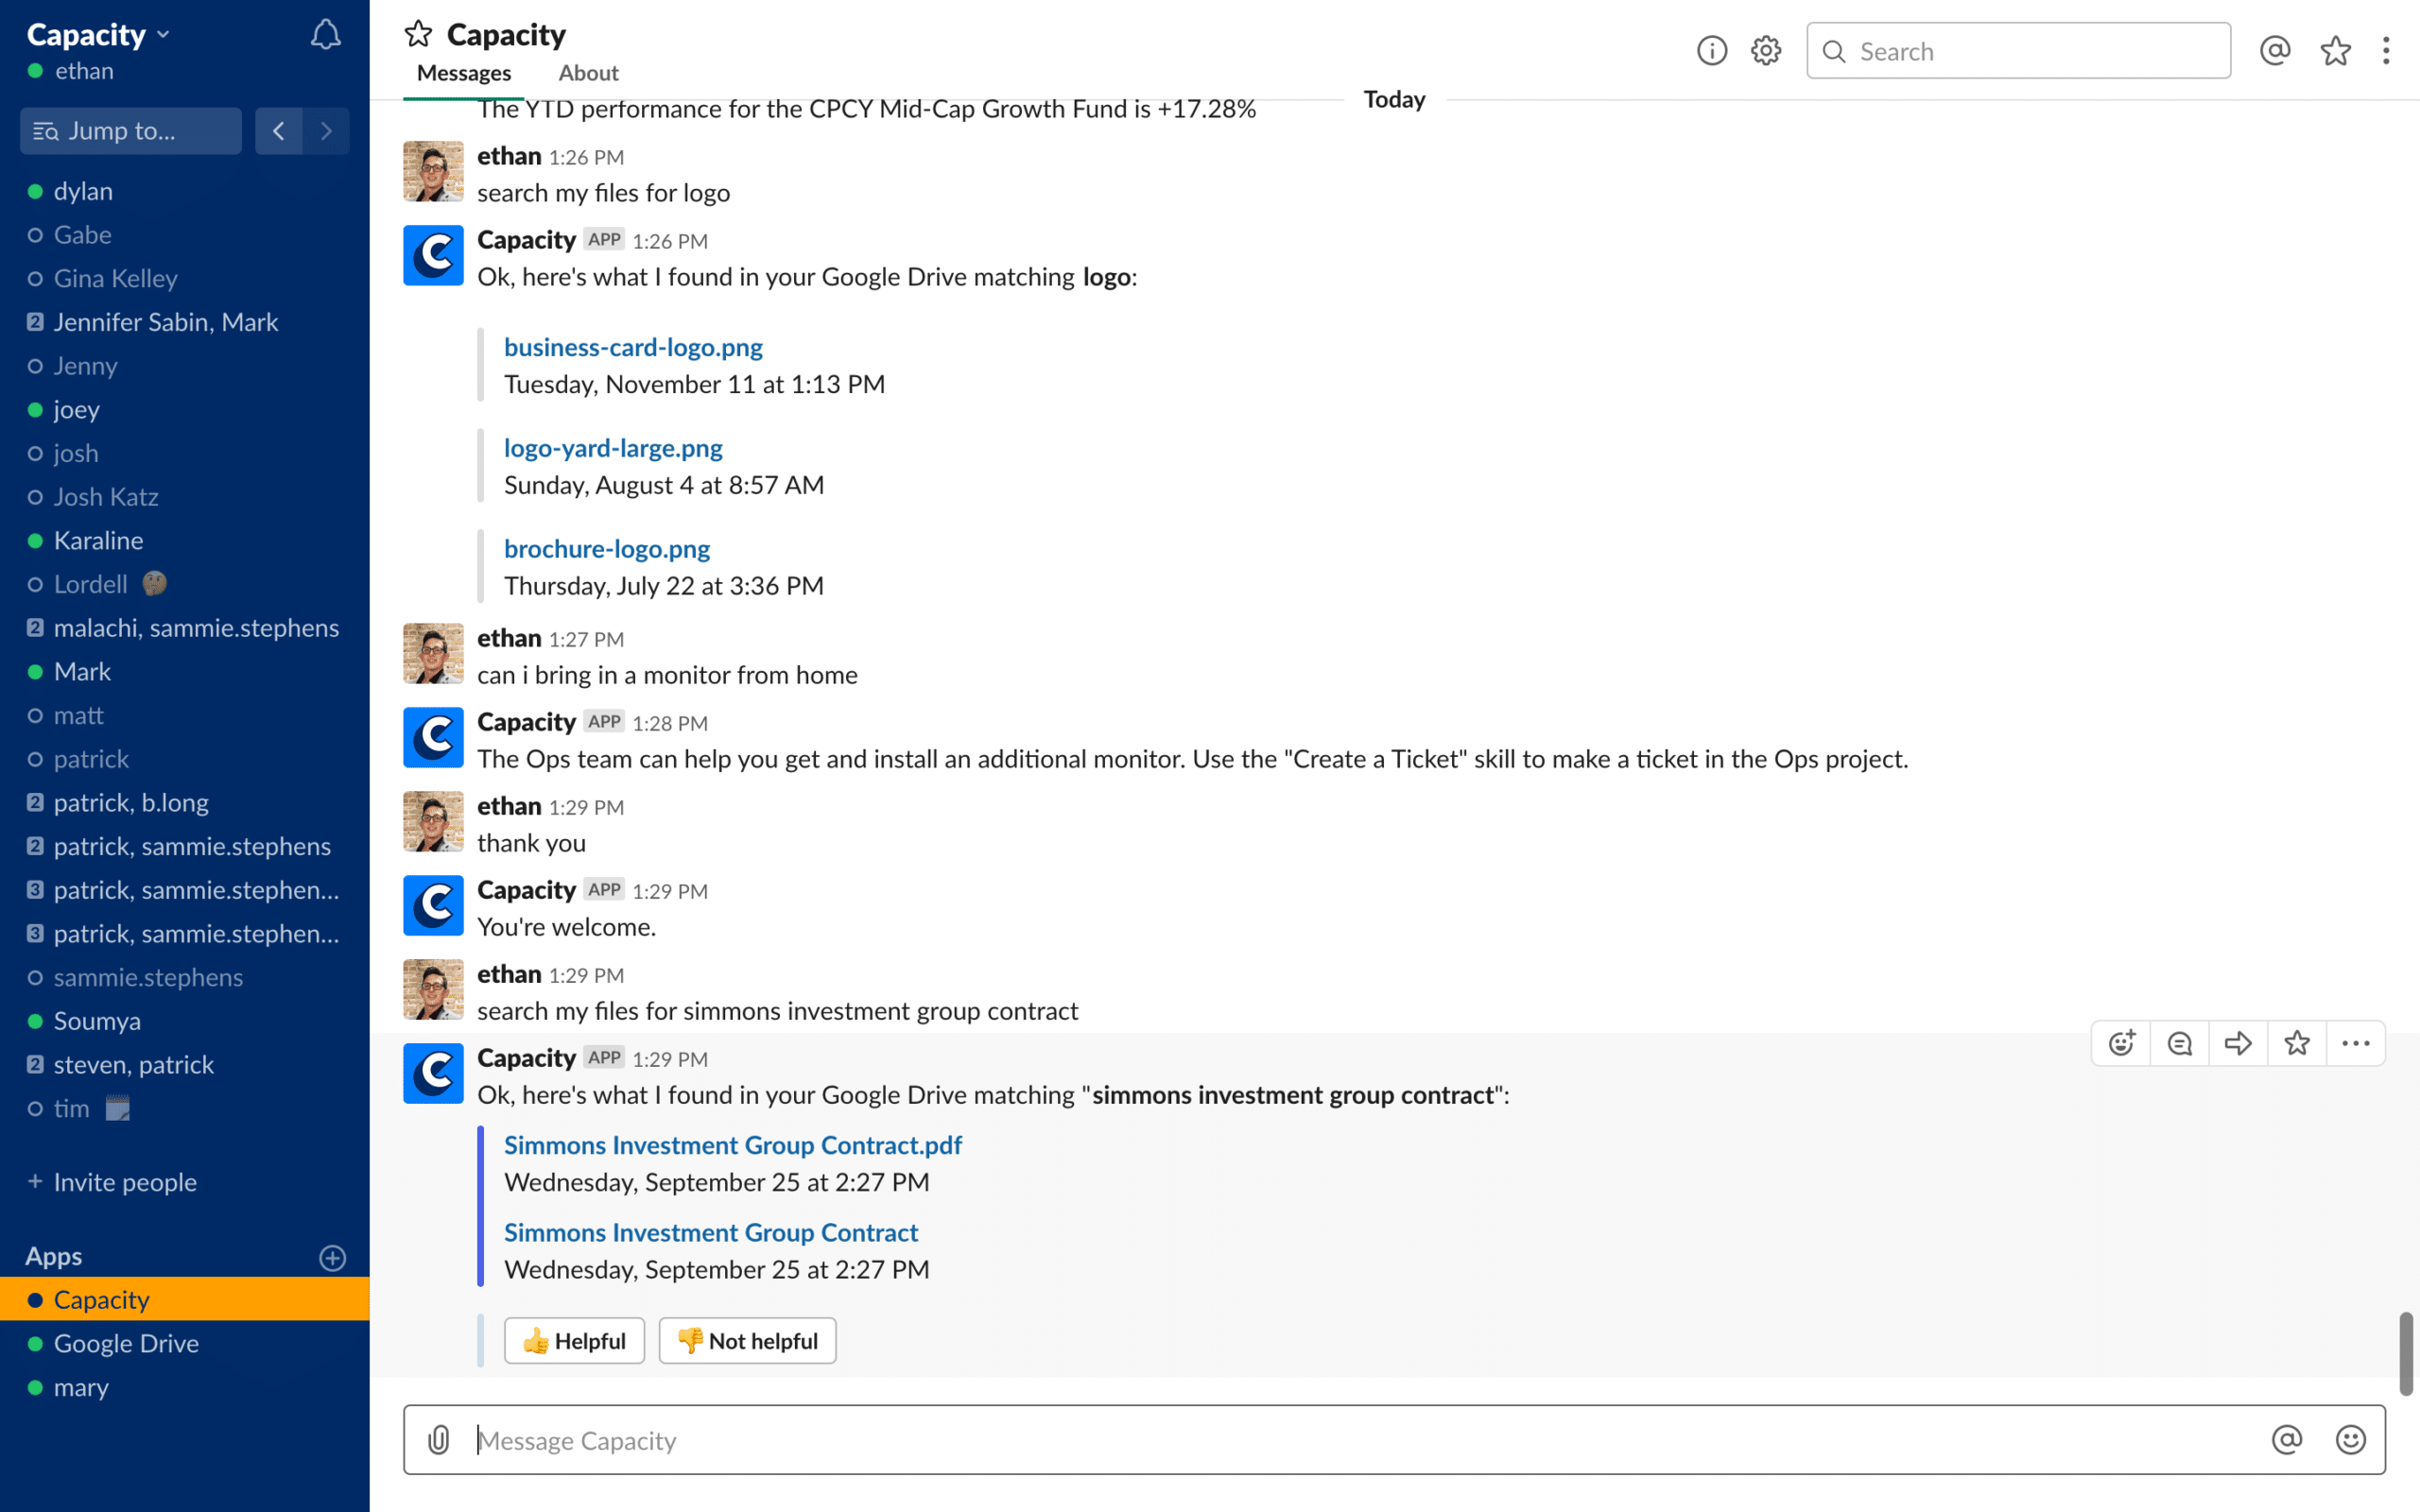Expand the Capacity workspace menu
The image size is (2420, 1512).
pos(98,35)
